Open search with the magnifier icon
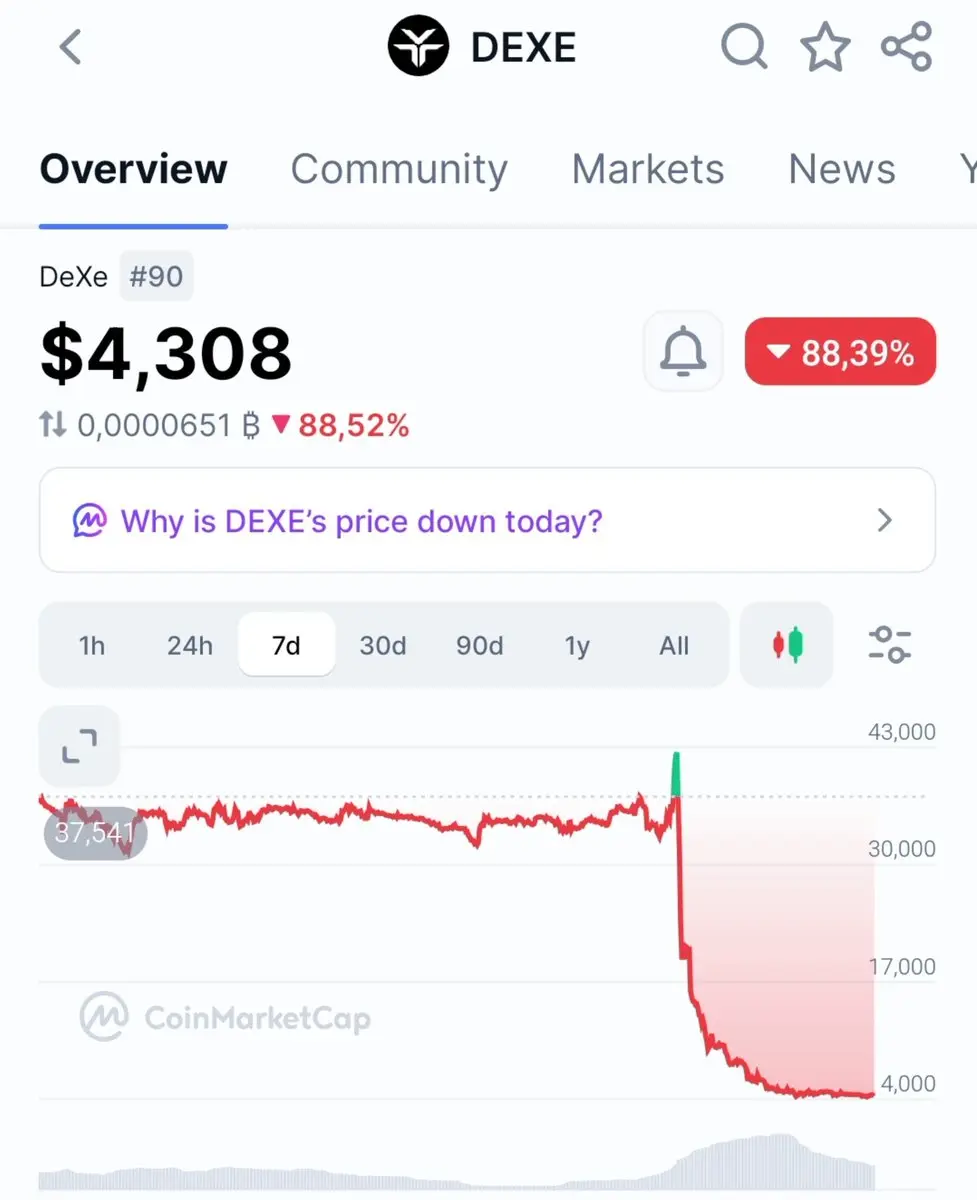The height and width of the screenshot is (1200, 977). click(744, 47)
